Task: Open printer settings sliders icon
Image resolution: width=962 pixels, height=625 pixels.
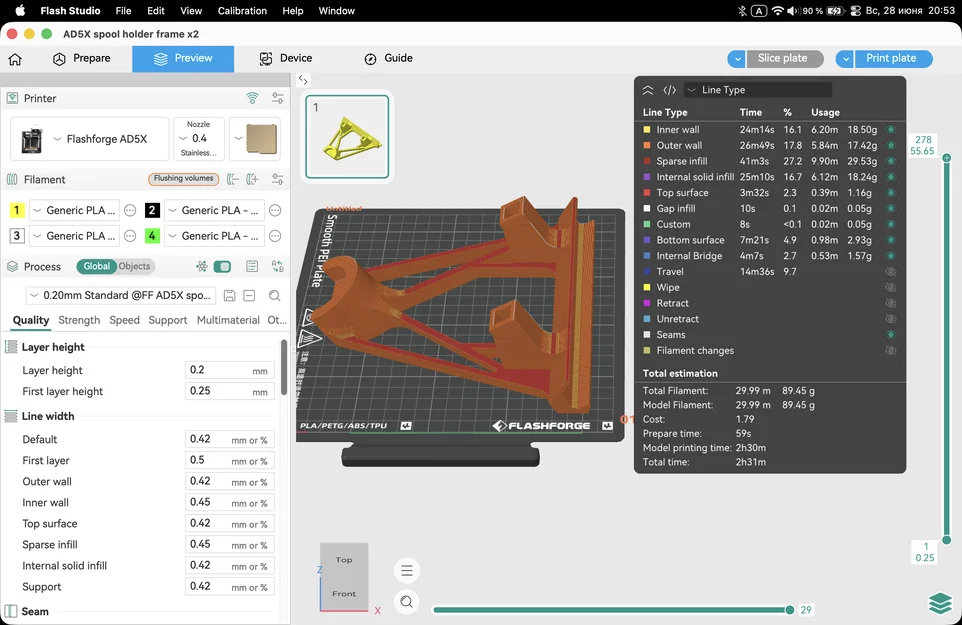Action: (278, 98)
